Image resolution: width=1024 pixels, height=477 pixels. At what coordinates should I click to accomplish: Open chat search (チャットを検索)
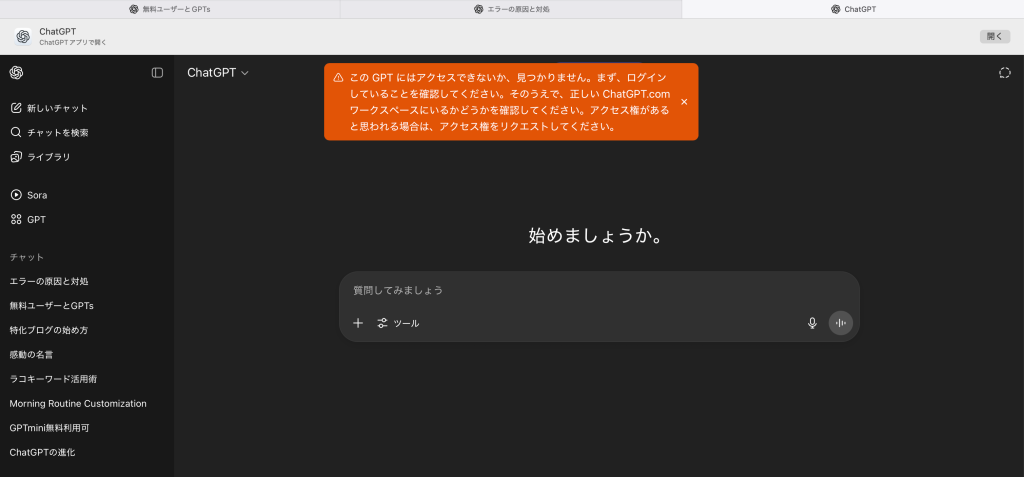pos(57,132)
